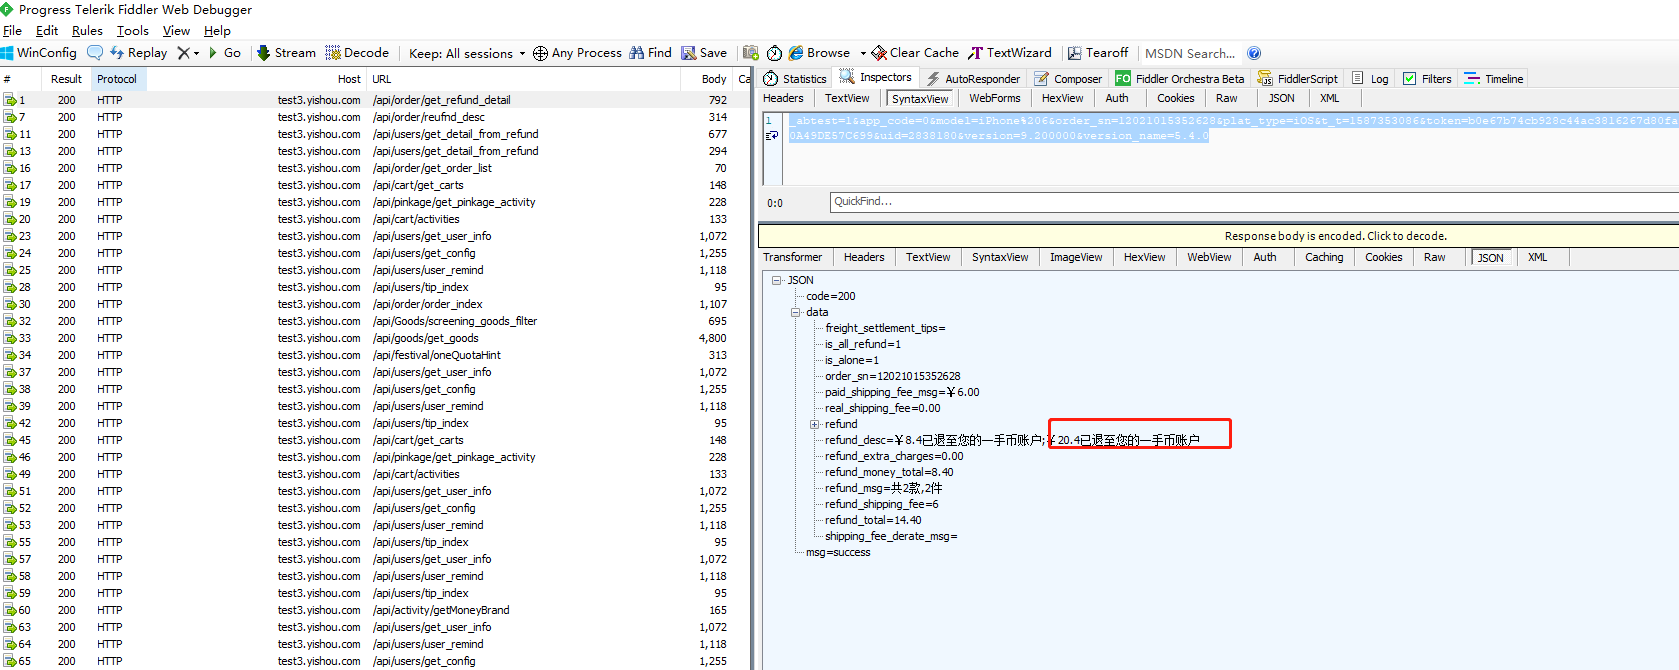
Task: Open the Log tab
Action: [1370, 78]
